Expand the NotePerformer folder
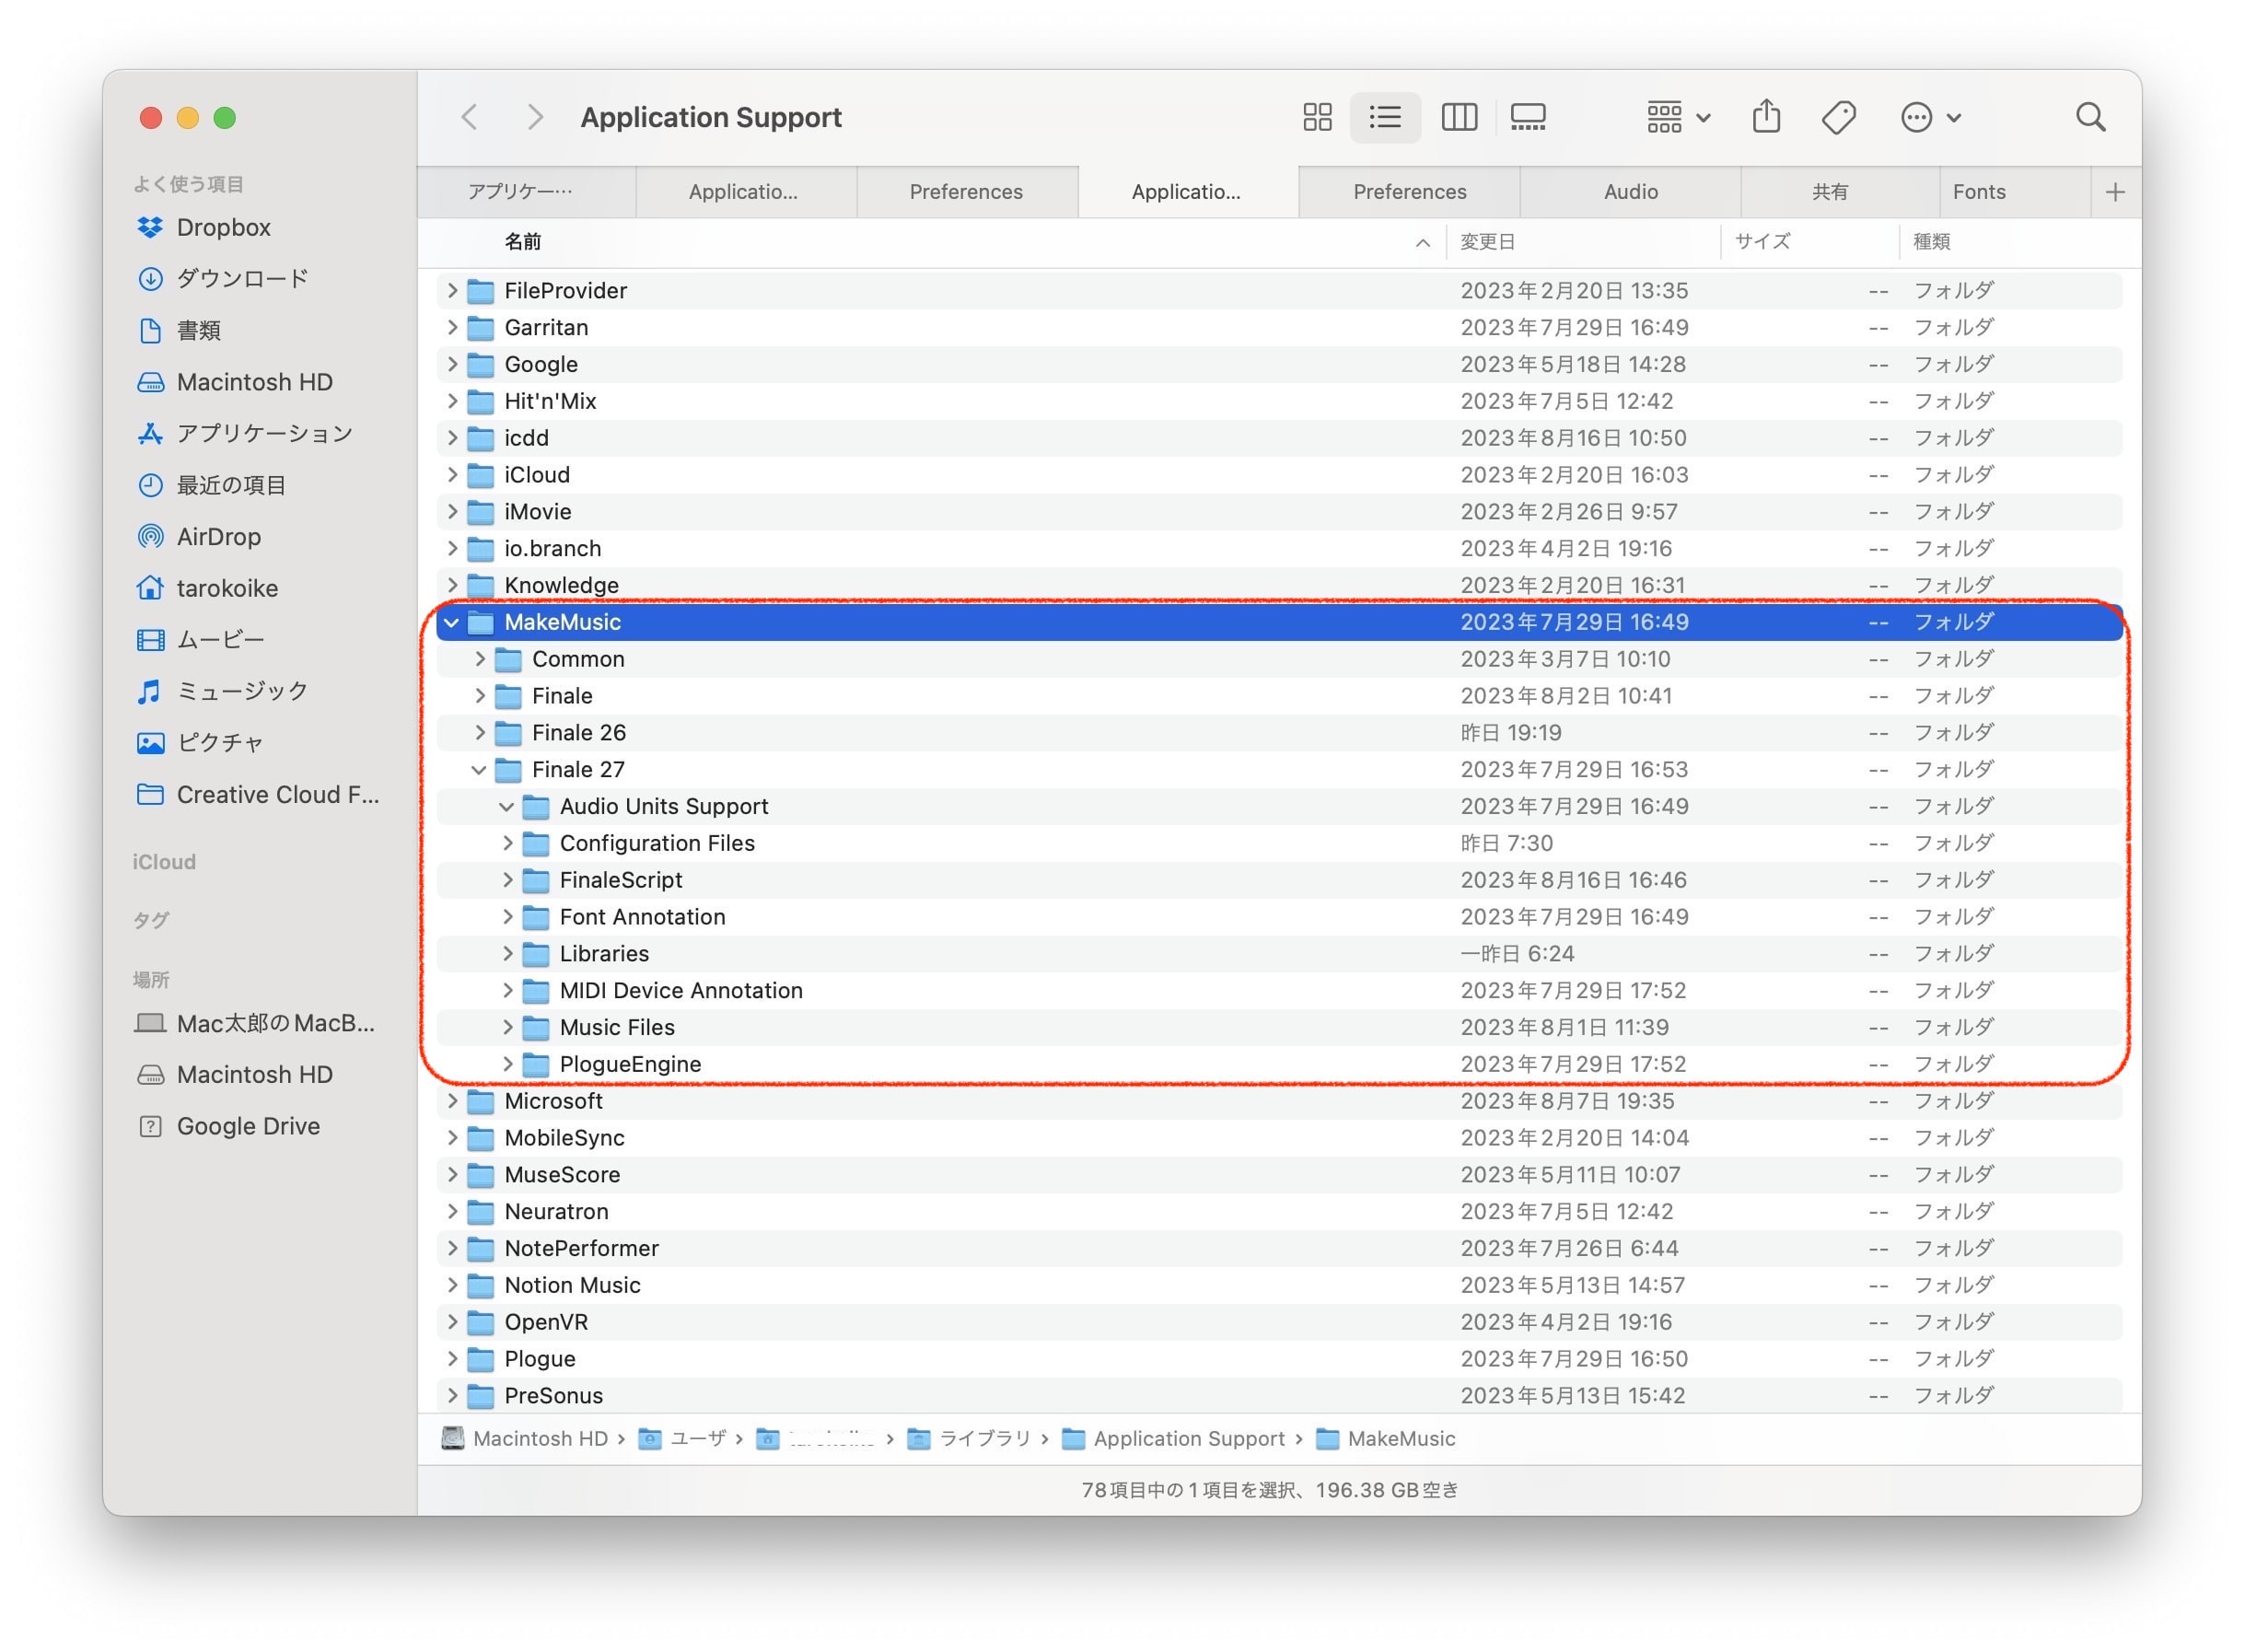Image resolution: width=2245 pixels, height=1652 pixels. tap(451, 1248)
